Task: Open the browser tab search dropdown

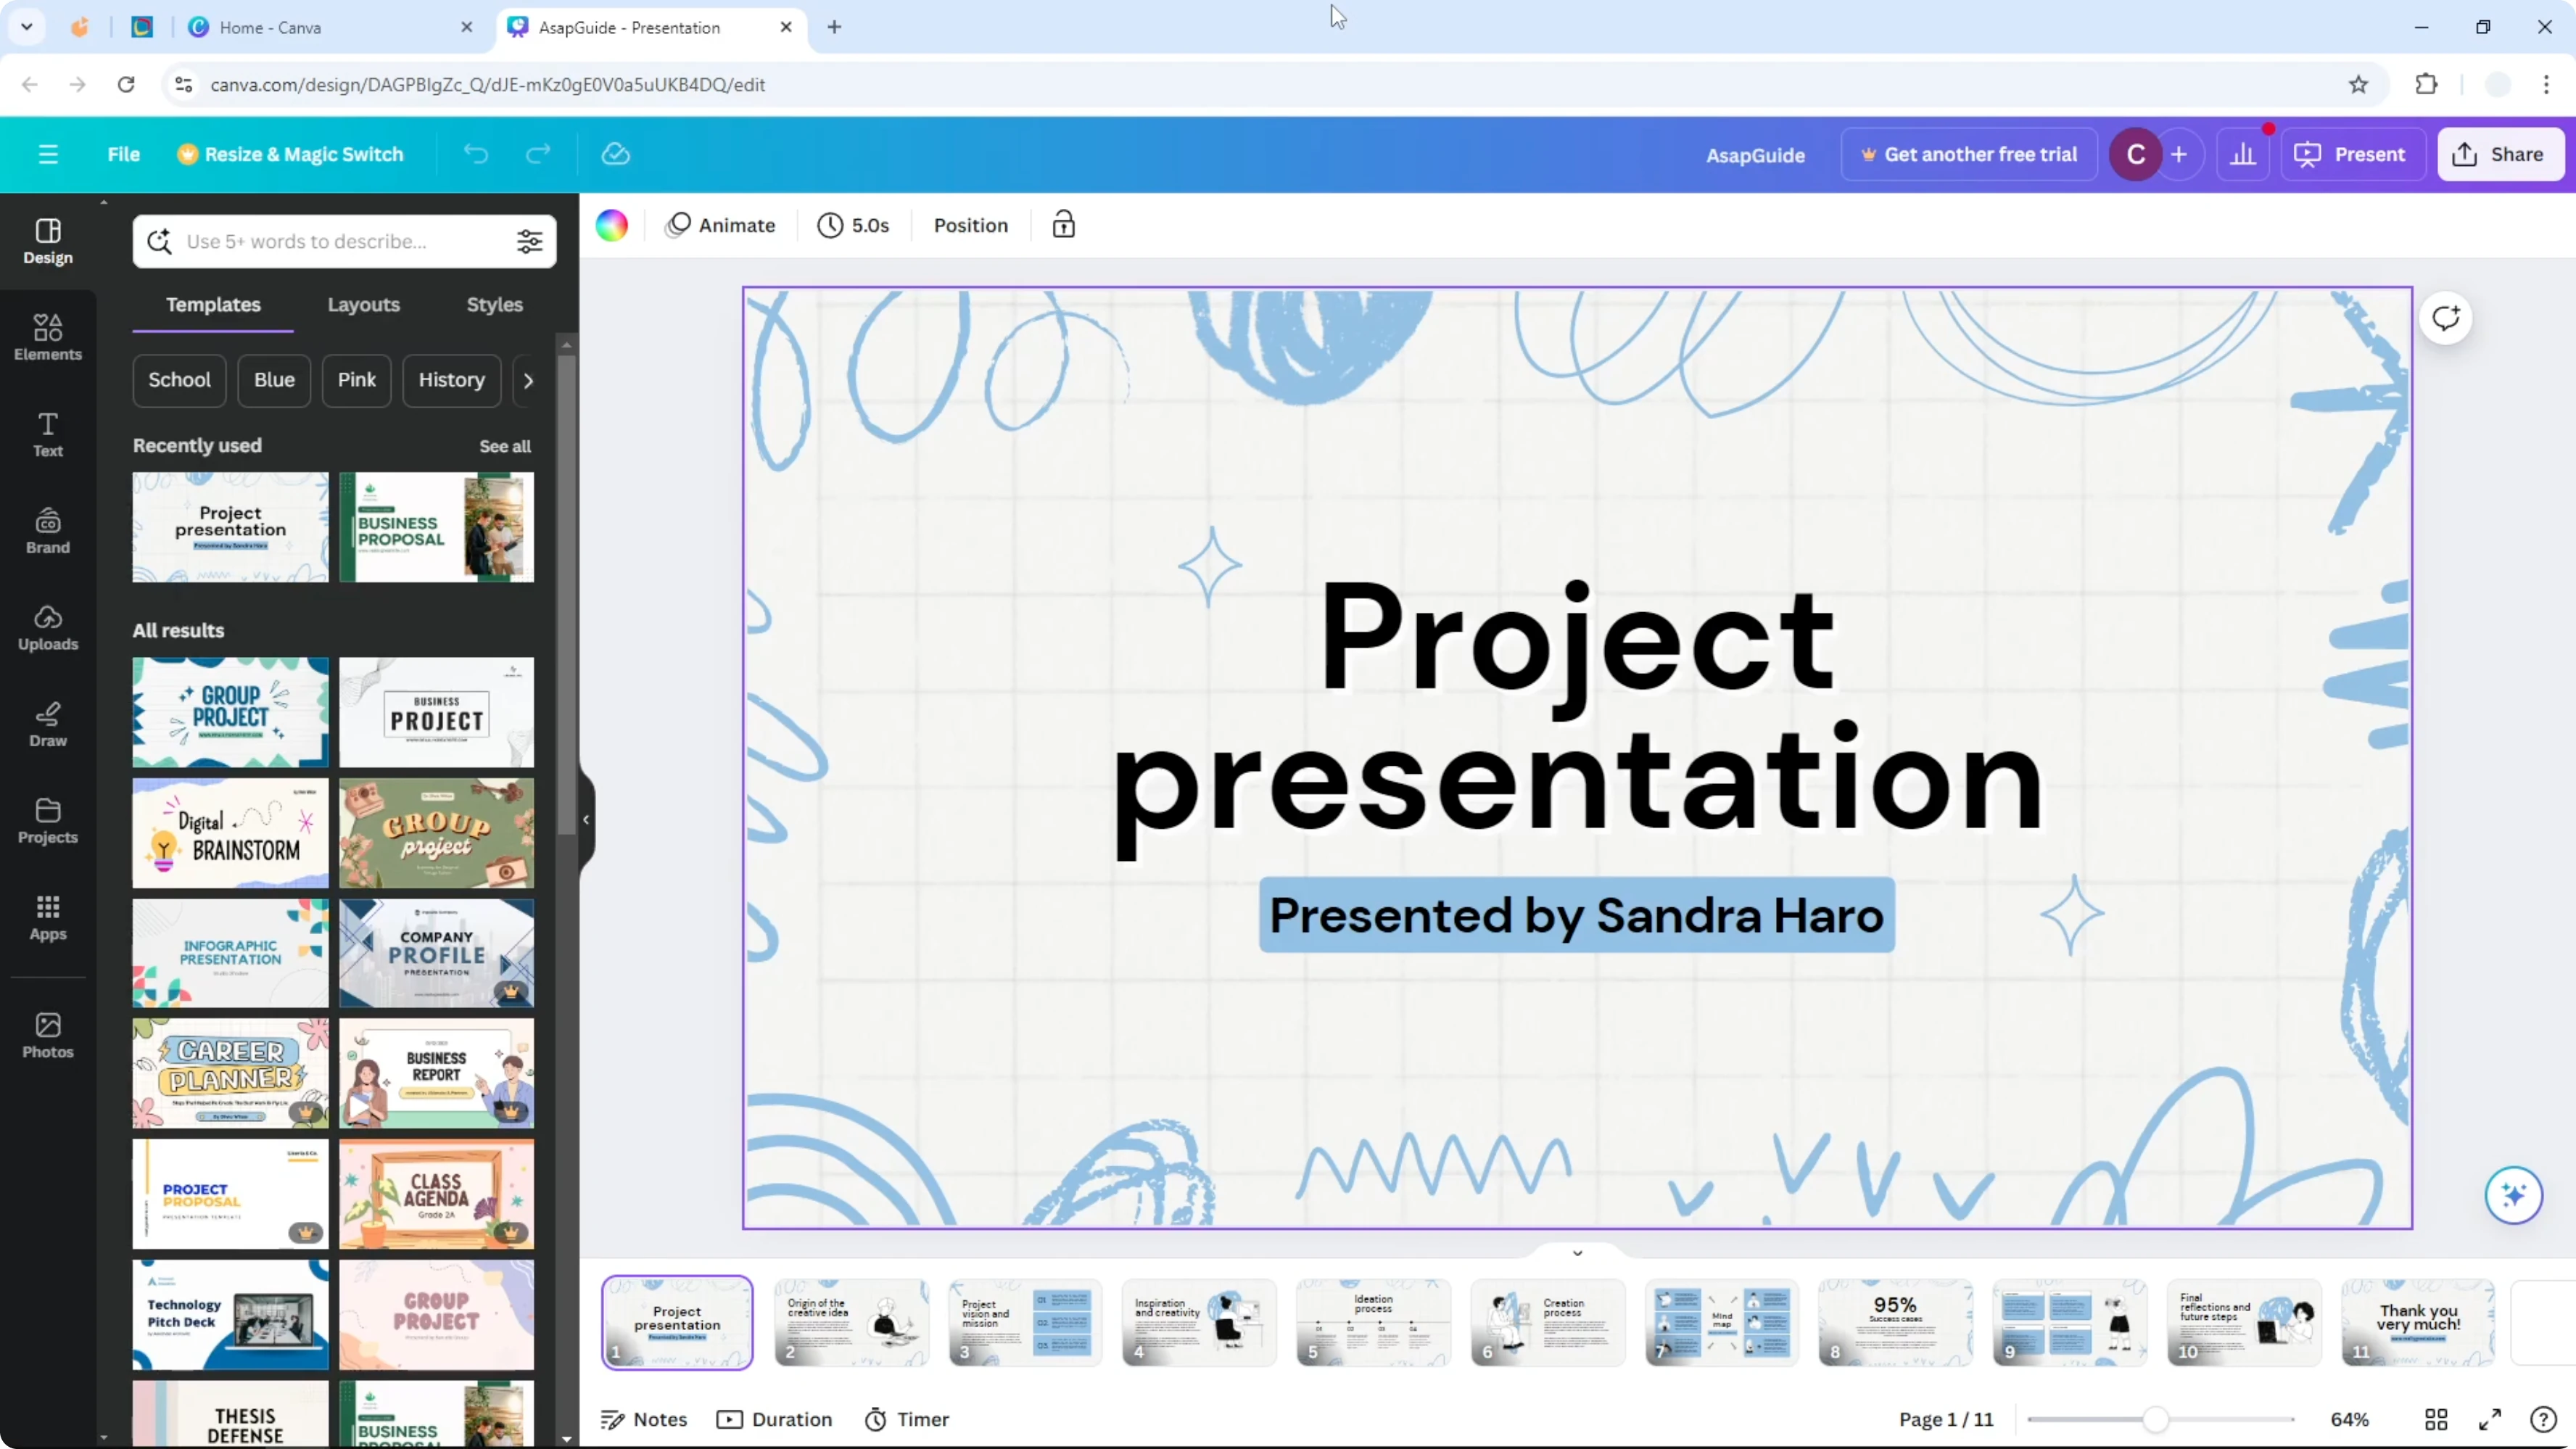Action: coord(27,27)
